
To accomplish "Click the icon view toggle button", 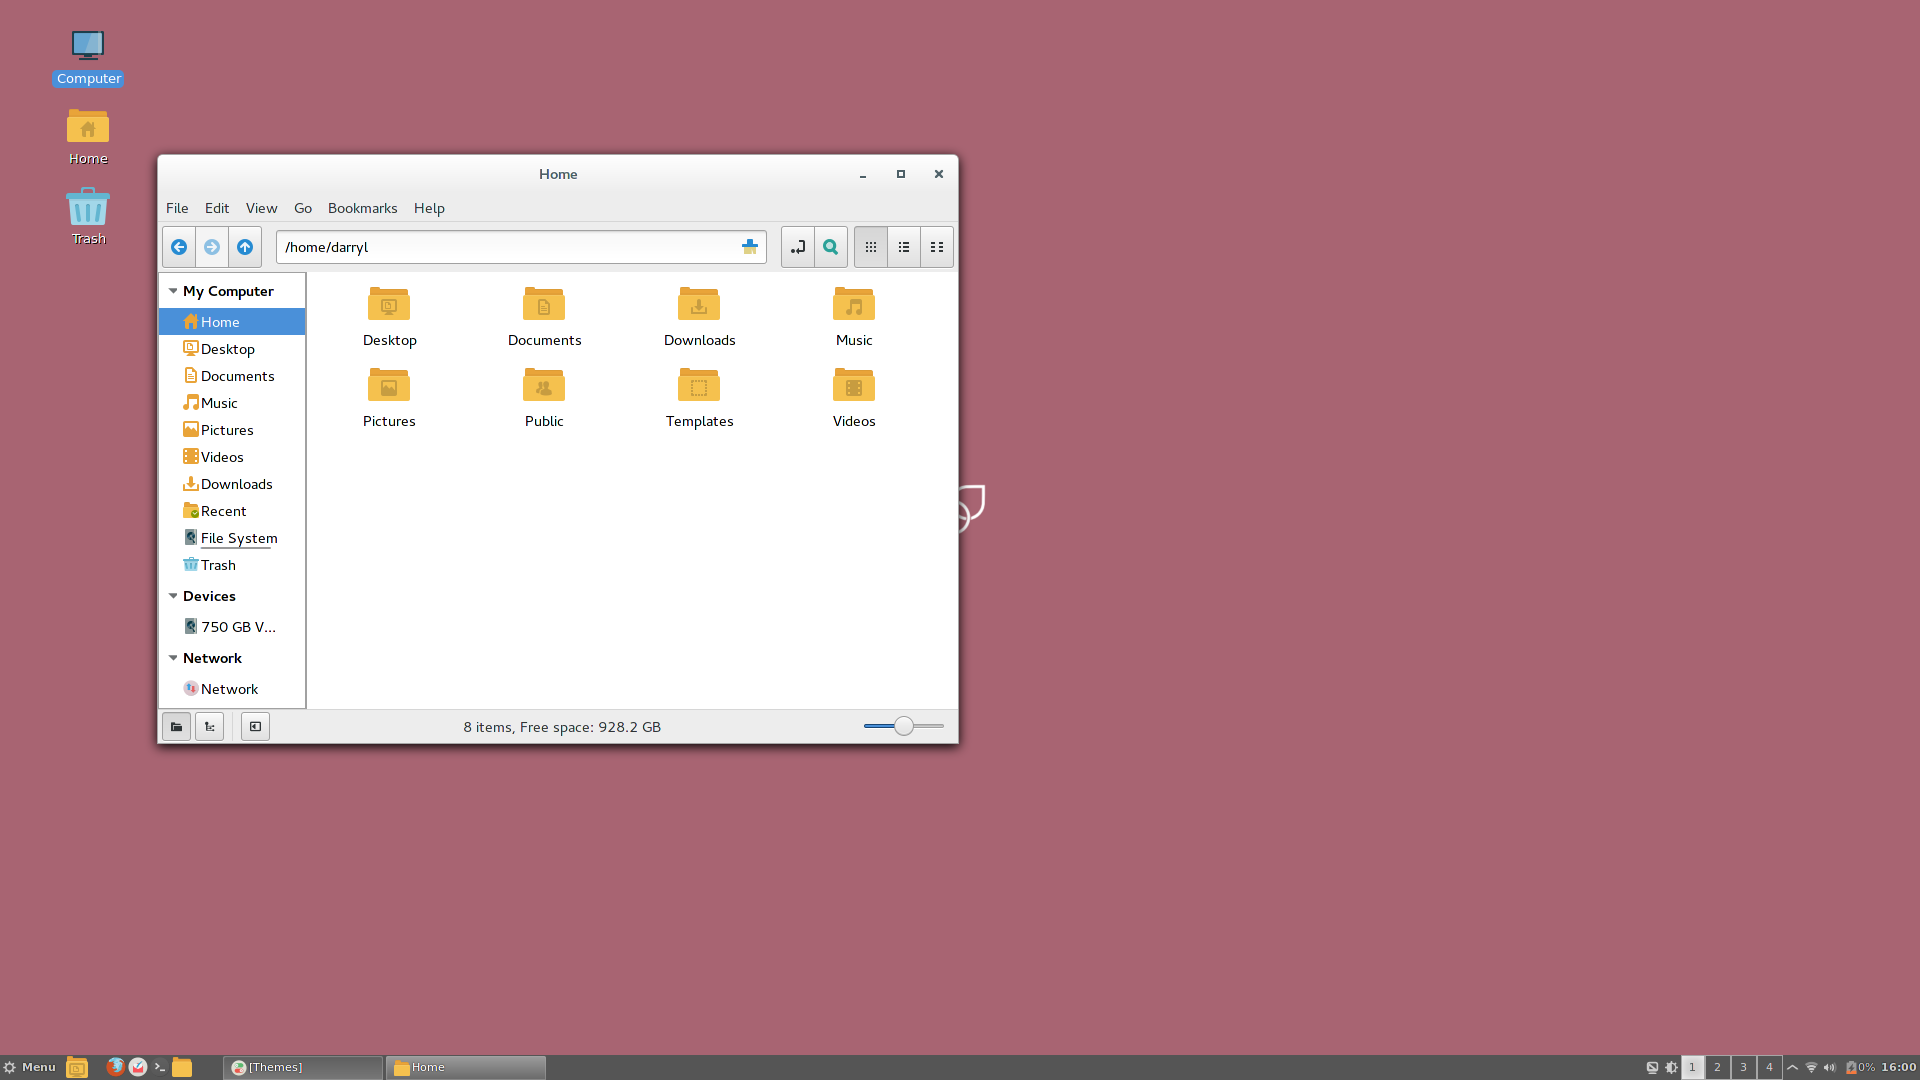I will (870, 247).
